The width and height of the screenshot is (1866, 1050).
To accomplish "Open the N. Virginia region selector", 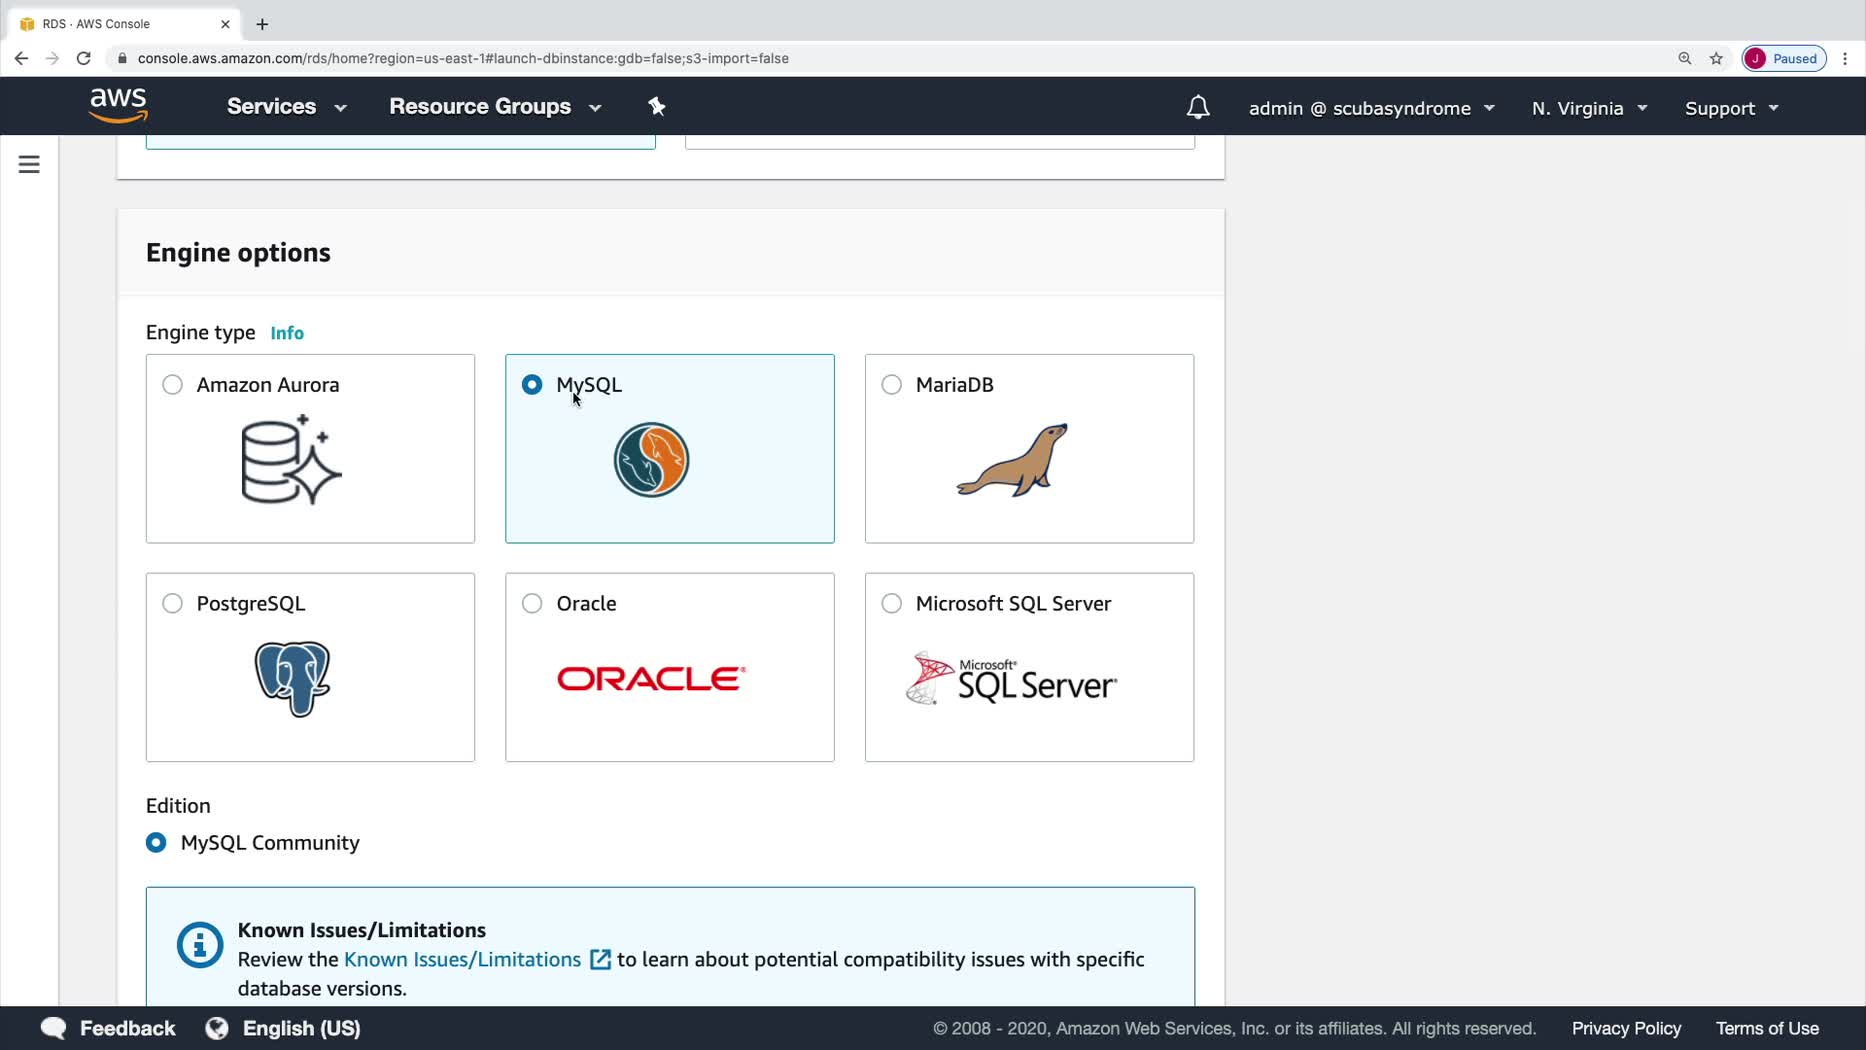I will [1589, 108].
